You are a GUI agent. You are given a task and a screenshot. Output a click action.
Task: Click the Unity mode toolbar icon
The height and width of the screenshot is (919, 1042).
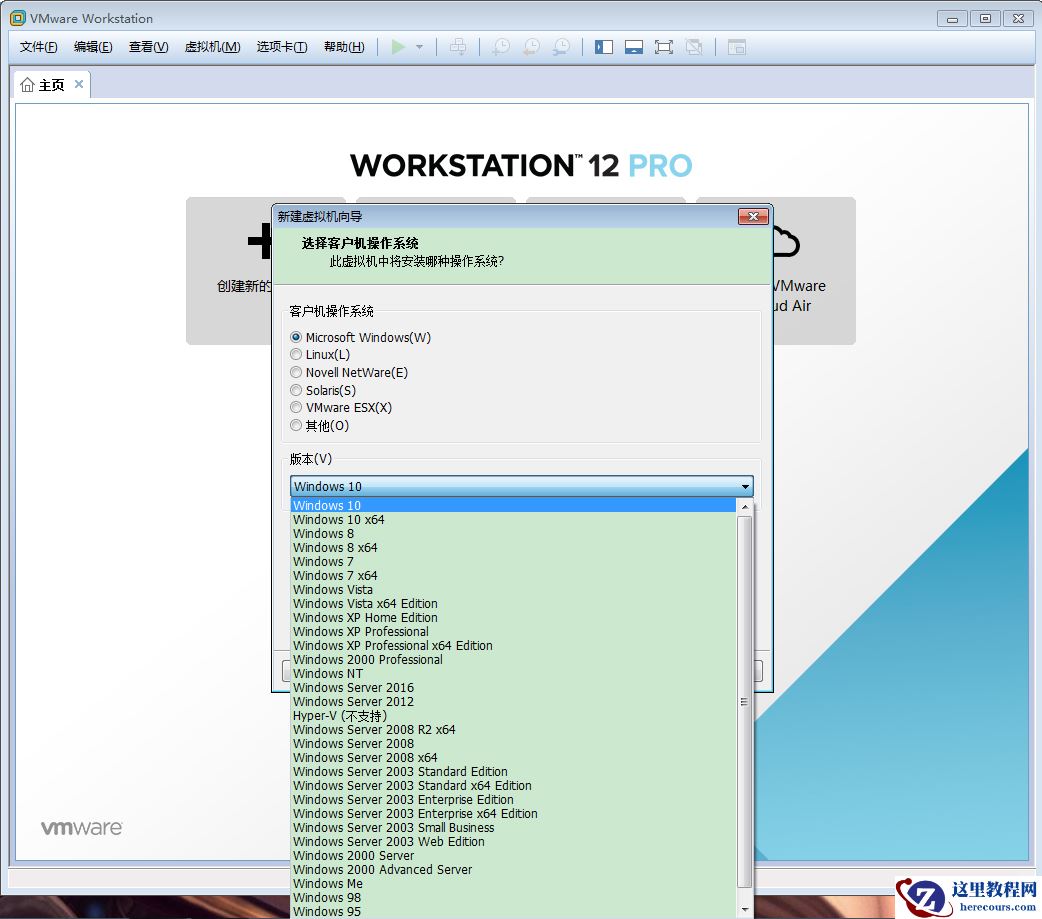click(x=694, y=46)
